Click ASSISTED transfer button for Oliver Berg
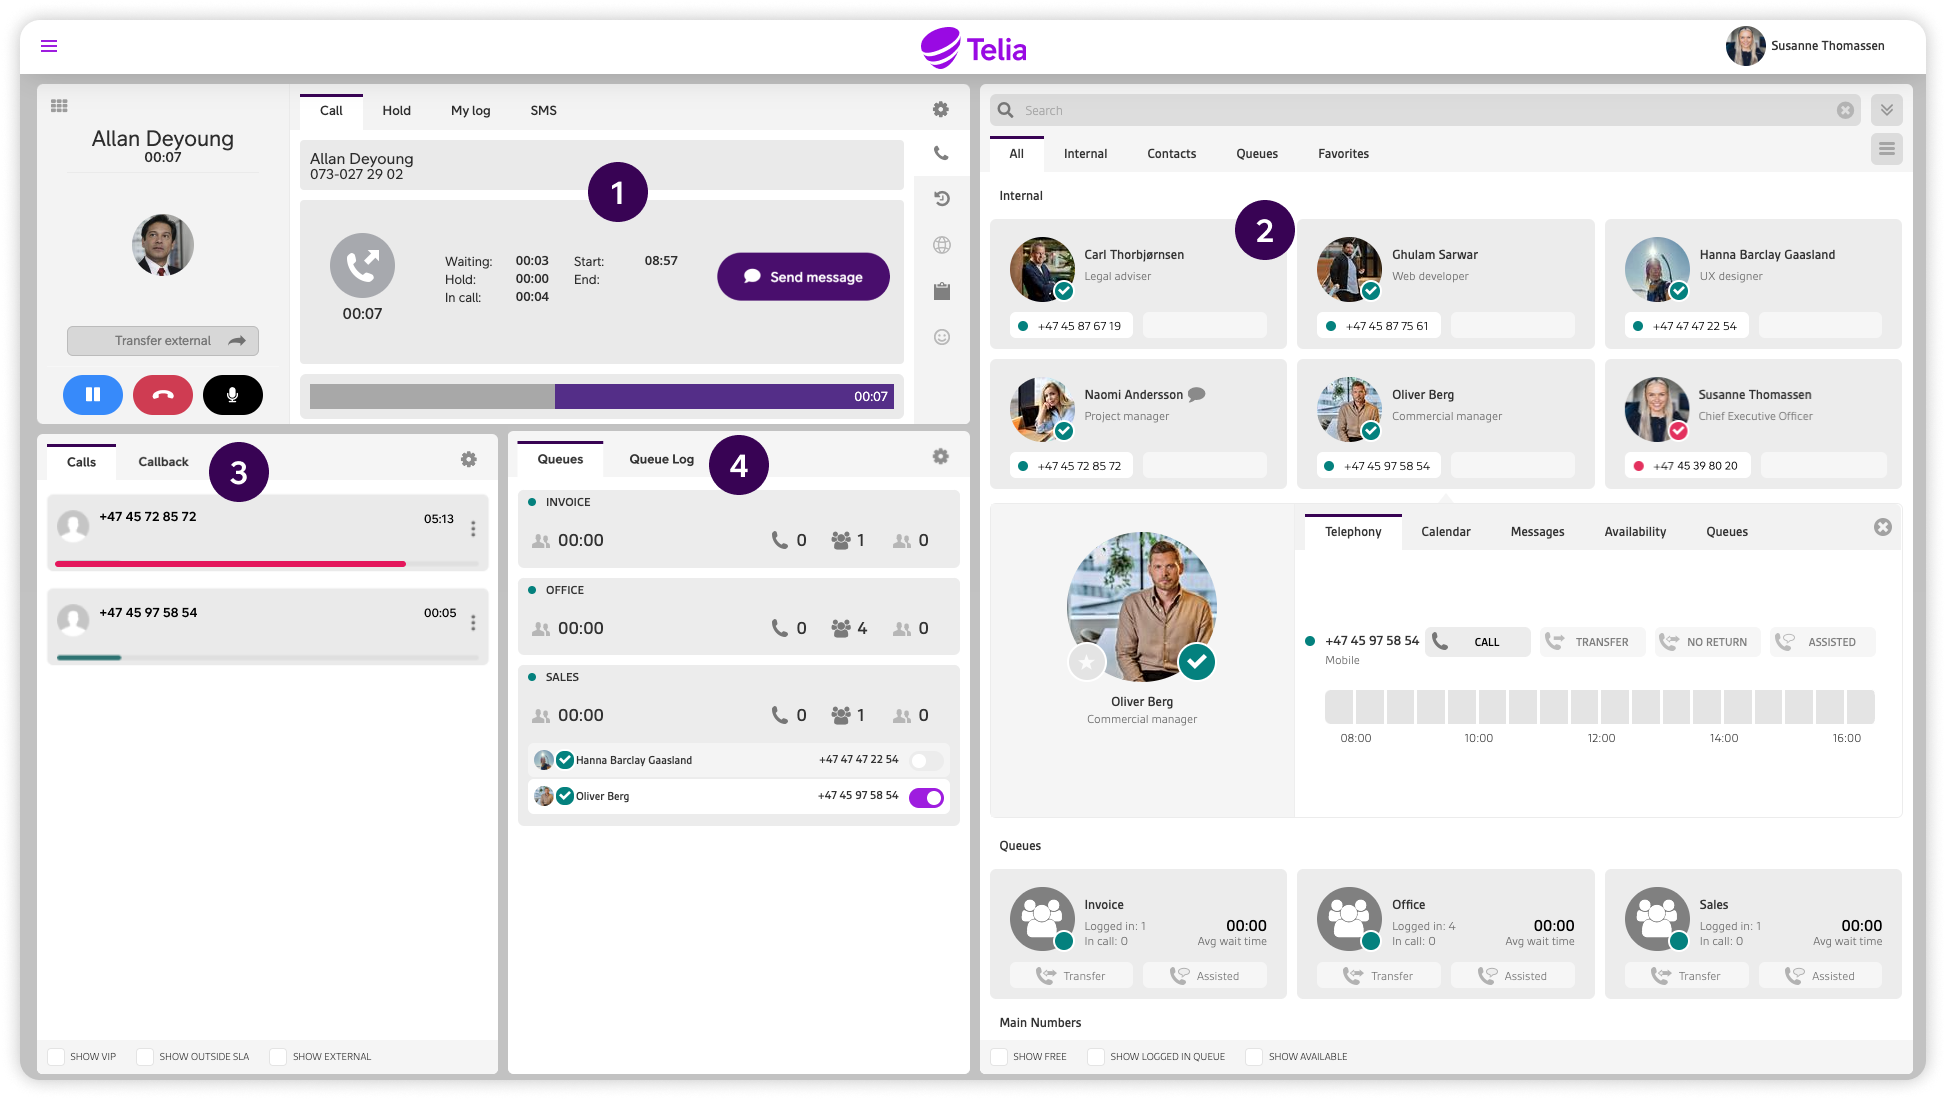1946x1100 pixels. tap(1822, 642)
